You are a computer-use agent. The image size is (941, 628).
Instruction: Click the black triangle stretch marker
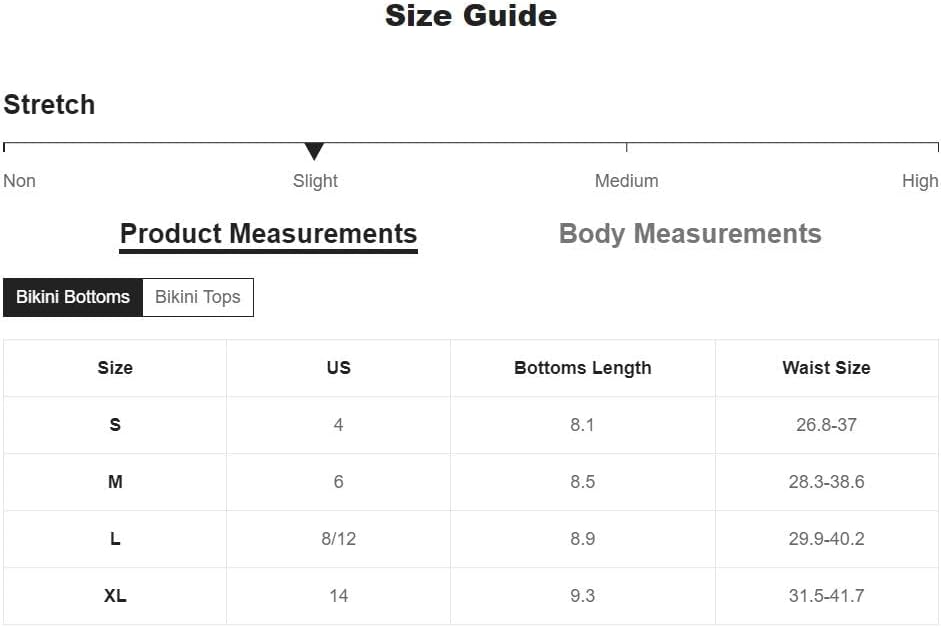314,151
